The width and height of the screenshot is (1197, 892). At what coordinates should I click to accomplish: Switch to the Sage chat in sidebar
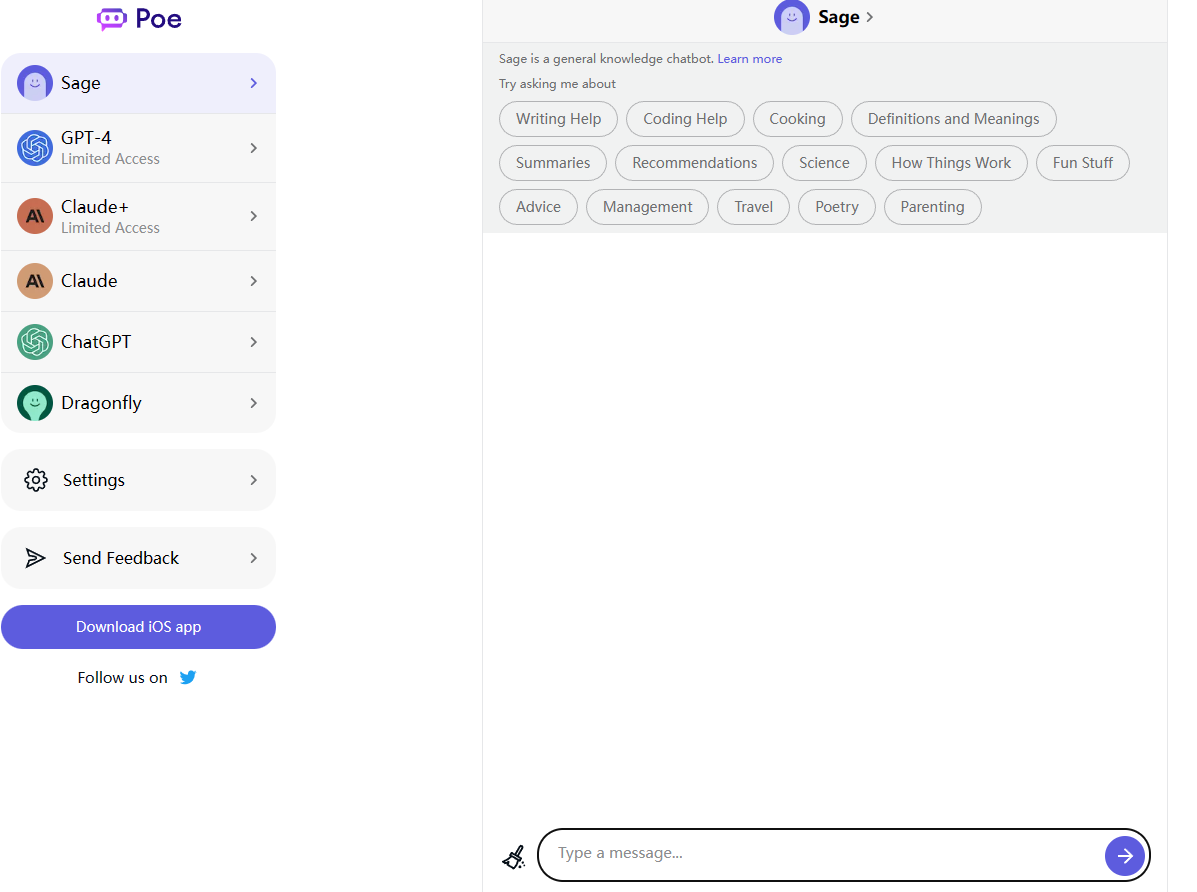pyautogui.click(x=138, y=83)
